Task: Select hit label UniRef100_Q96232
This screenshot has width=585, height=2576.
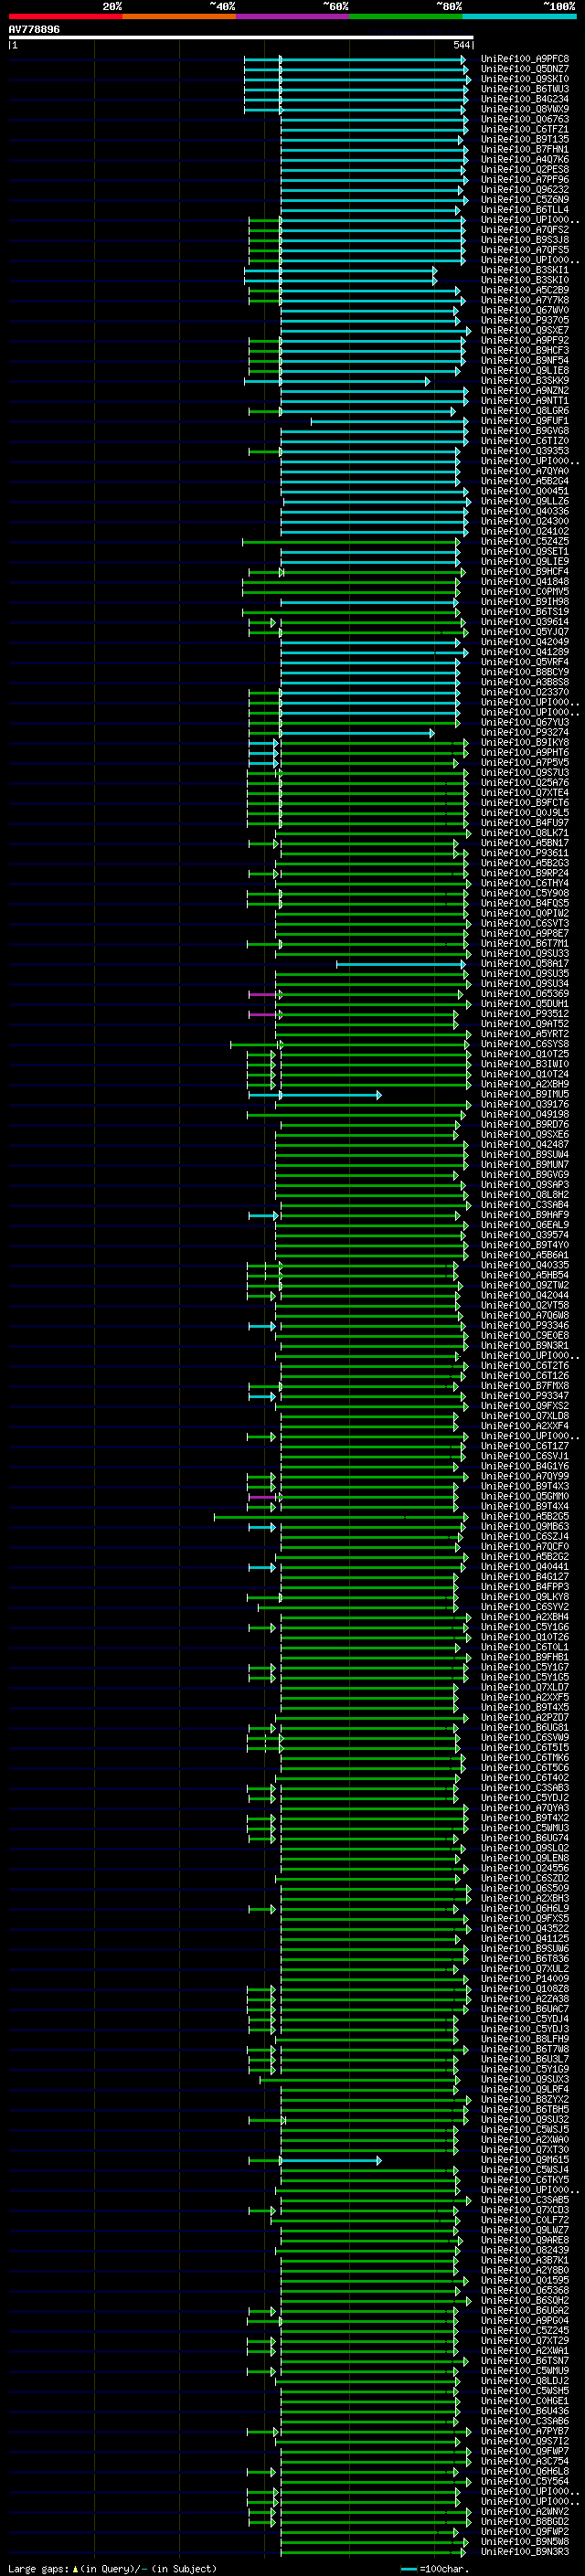Action: 525,190
